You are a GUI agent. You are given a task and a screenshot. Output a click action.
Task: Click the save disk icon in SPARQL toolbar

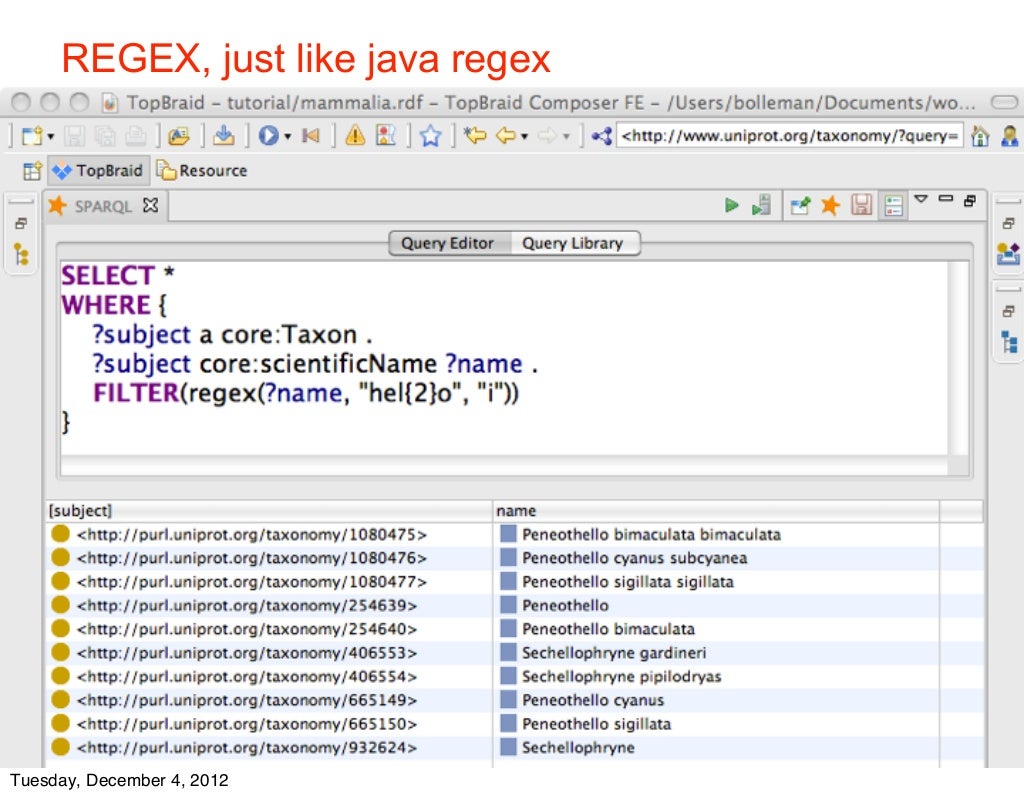coord(860,205)
